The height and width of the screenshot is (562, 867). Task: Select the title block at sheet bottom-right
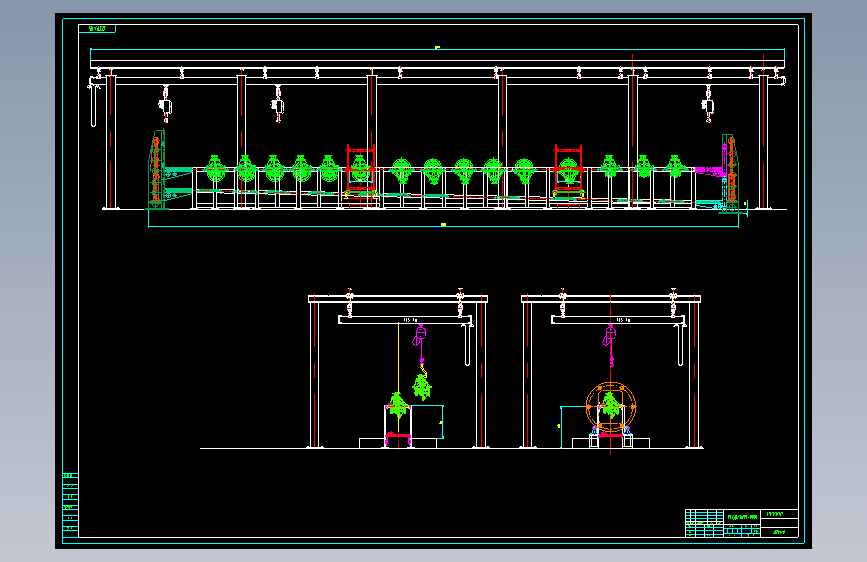(x=741, y=523)
